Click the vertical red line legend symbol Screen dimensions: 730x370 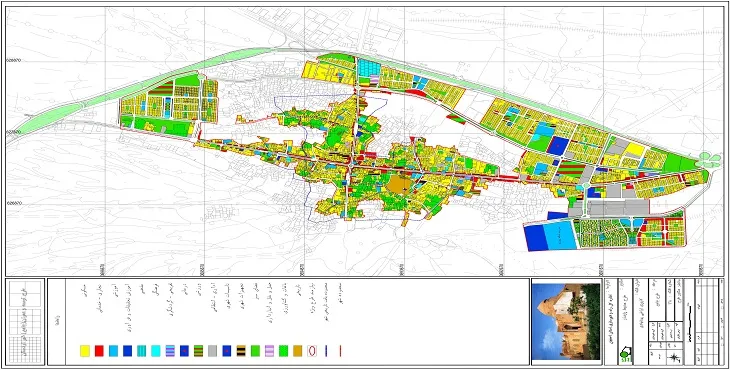tap(341, 351)
